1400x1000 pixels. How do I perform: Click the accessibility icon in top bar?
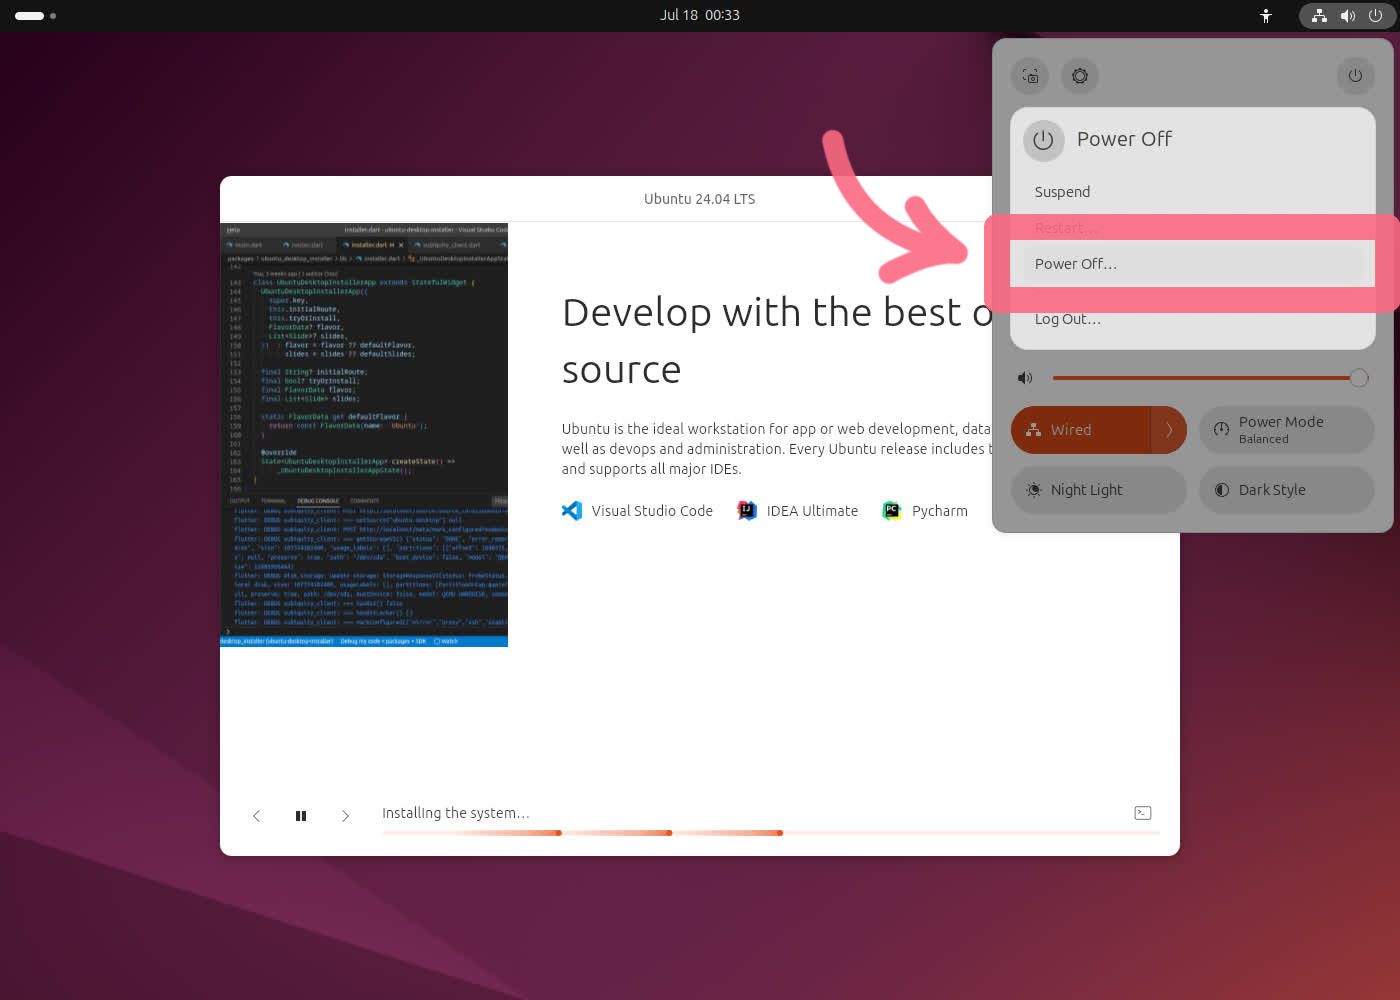click(1266, 16)
